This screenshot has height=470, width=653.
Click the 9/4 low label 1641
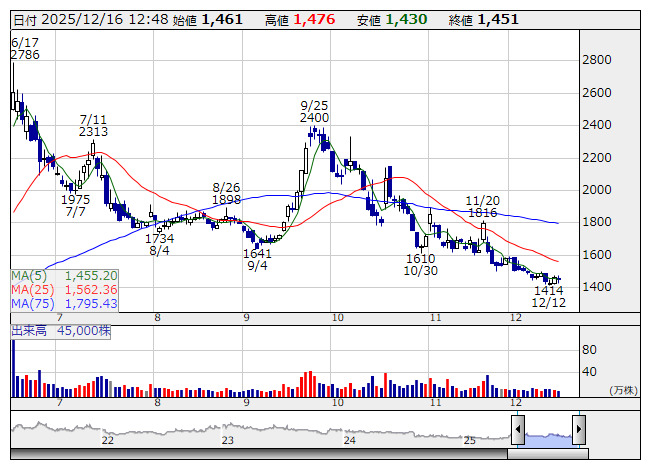[257, 253]
